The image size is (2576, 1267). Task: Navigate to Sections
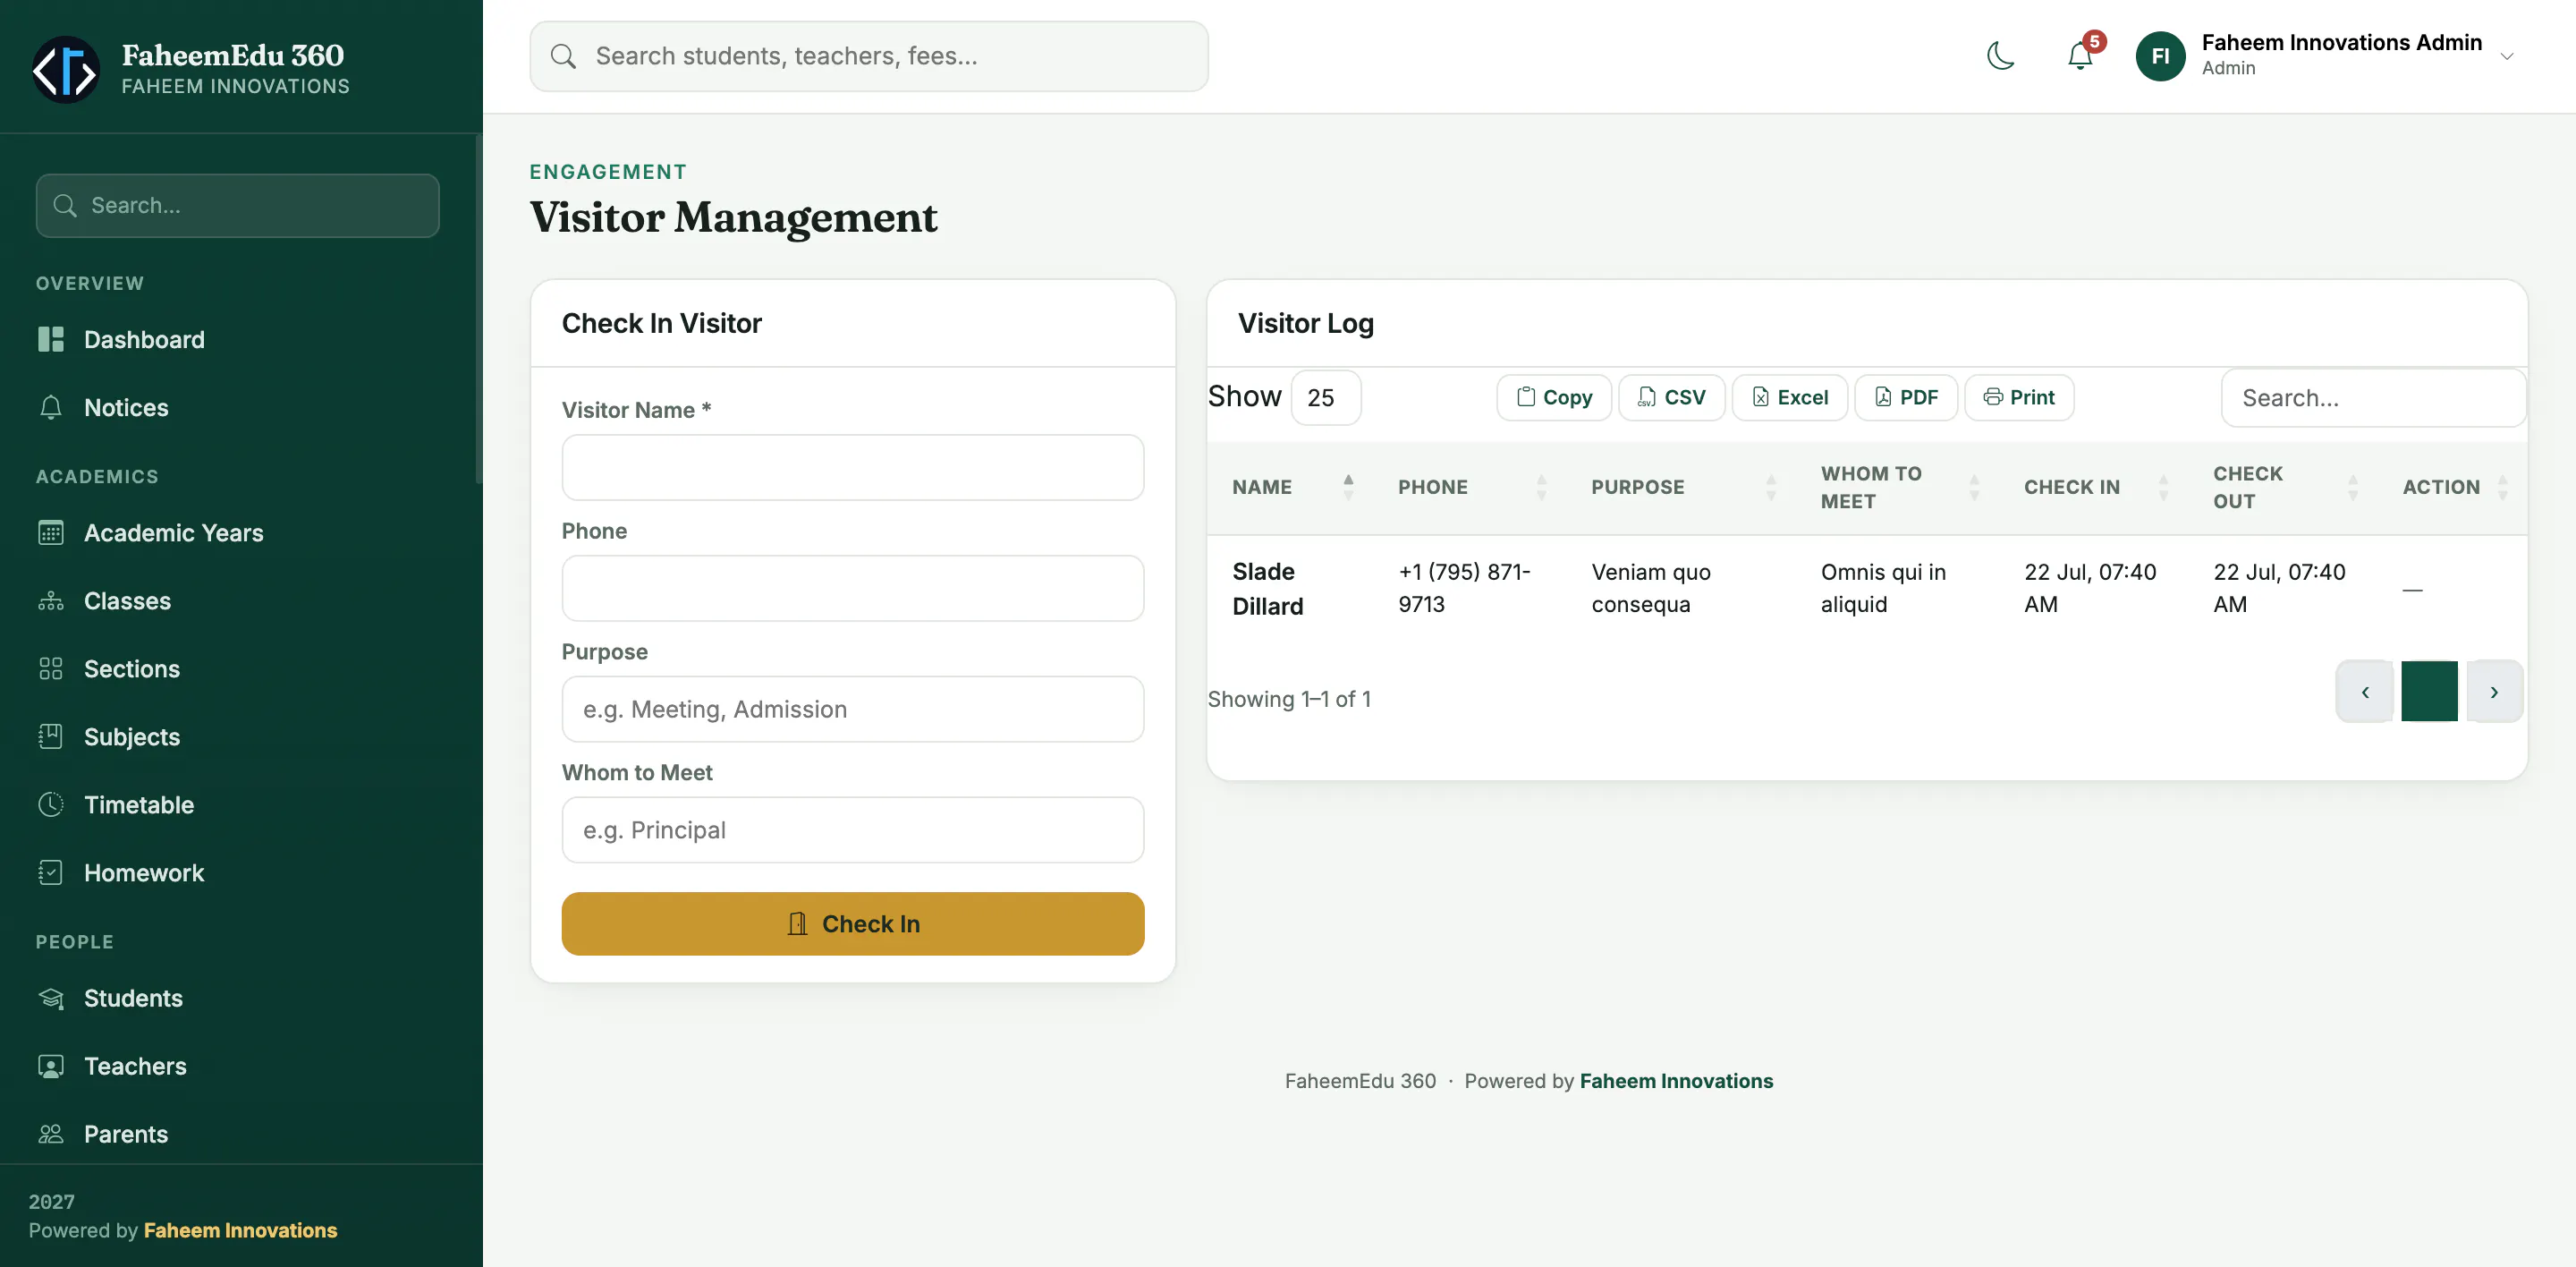click(x=238, y=669)
